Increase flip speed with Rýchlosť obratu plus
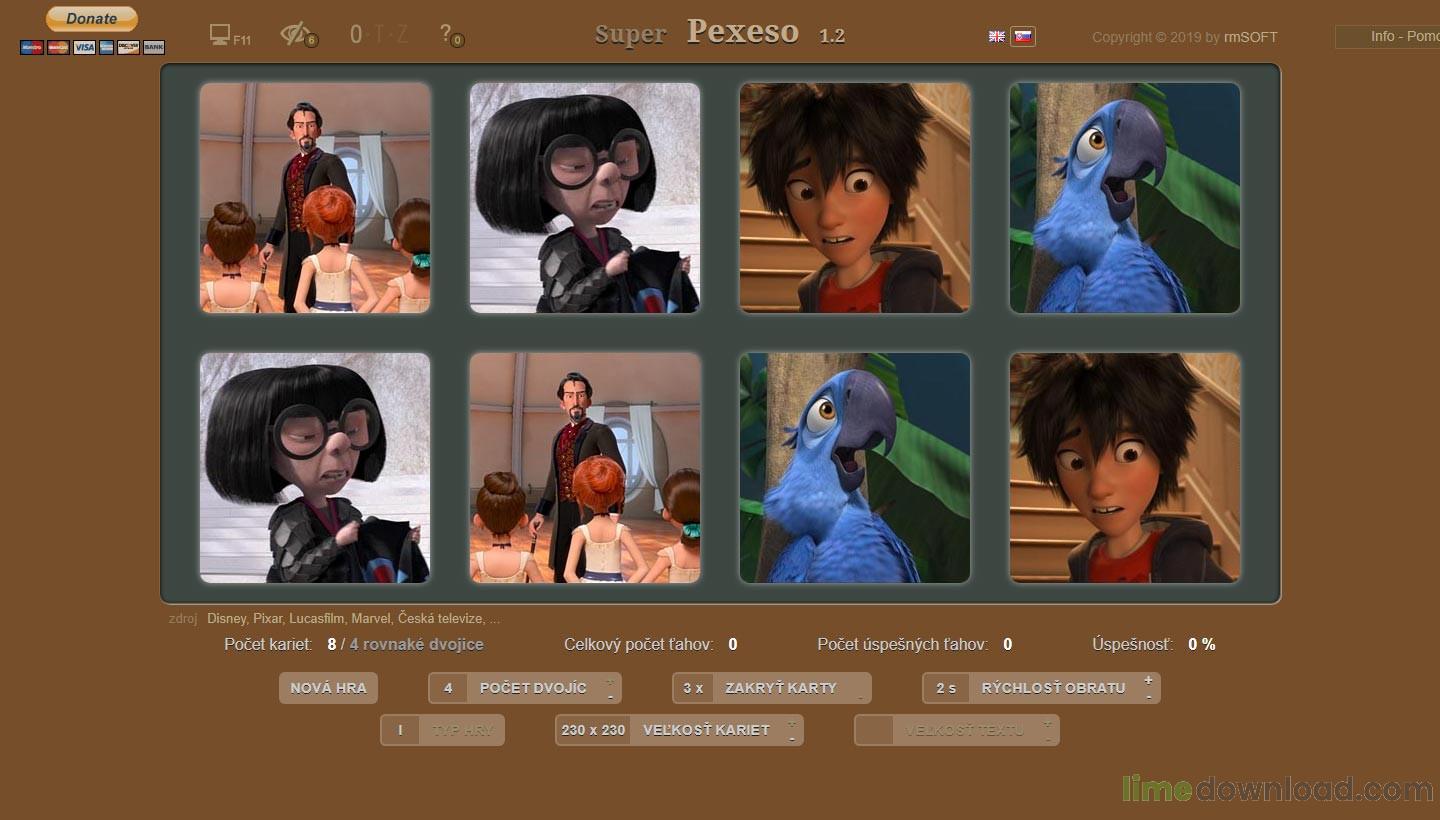Screen dimensions: 1440x820 (1148, 680)
